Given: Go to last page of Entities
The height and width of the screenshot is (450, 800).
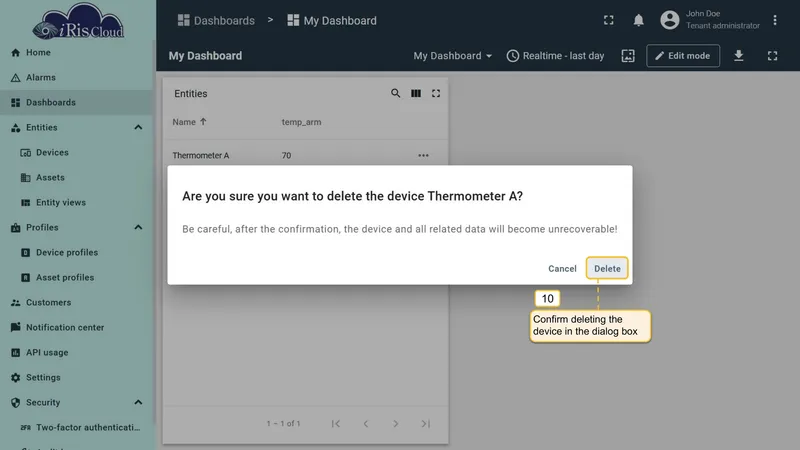Looking at the screenshot, I should [426, 423].
